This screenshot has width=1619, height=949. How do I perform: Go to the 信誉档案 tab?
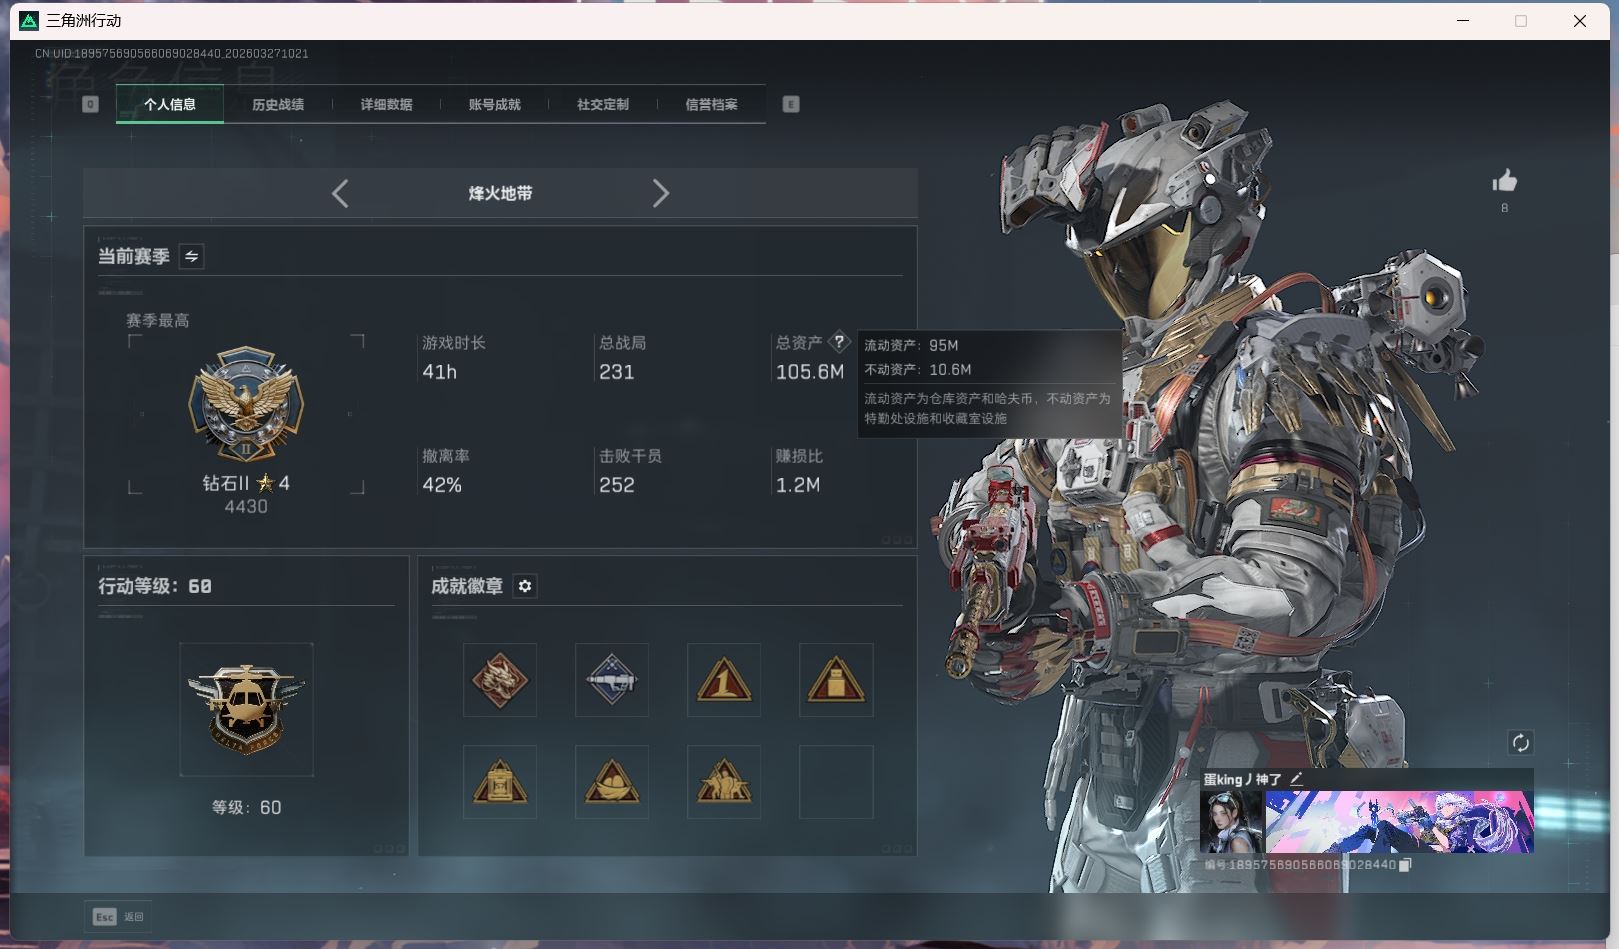point(711,104)
